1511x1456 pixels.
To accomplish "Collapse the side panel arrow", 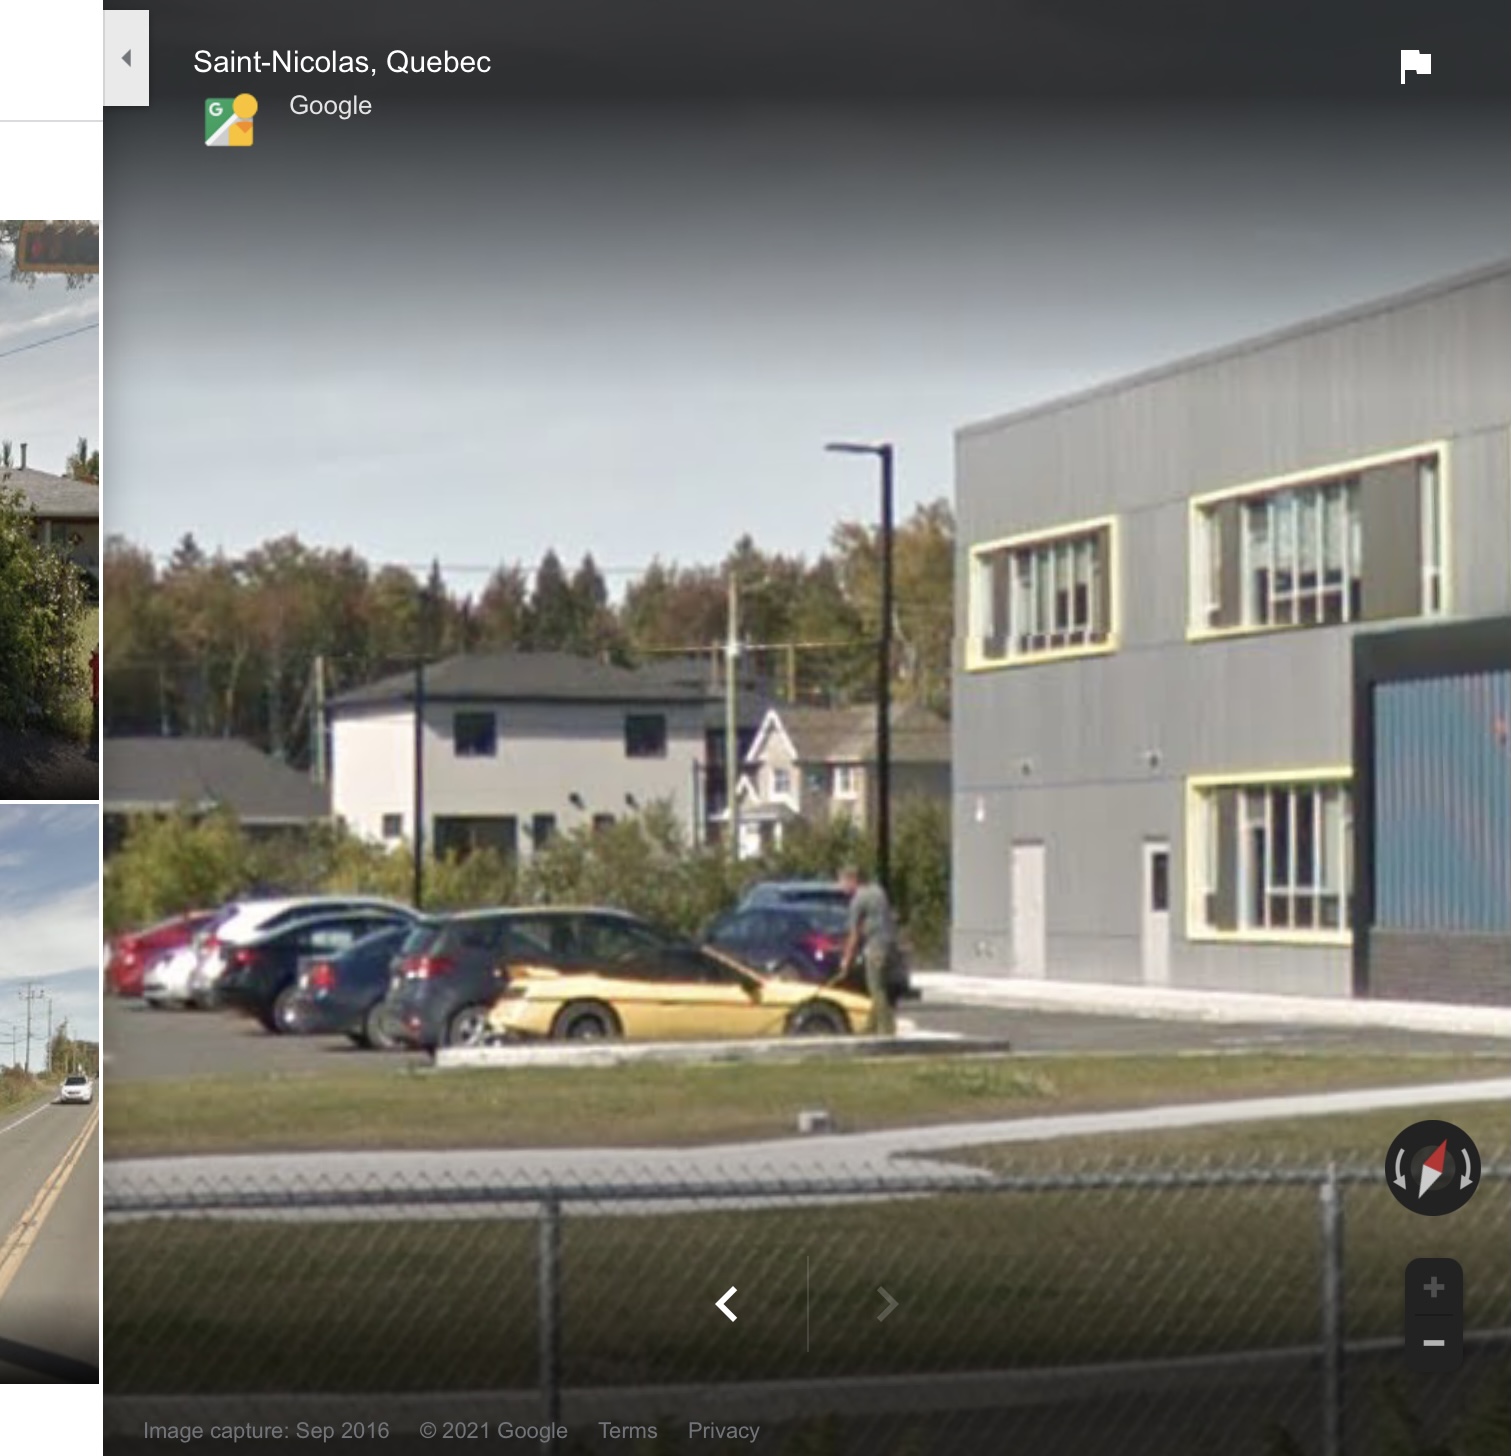I will point(126,58).
